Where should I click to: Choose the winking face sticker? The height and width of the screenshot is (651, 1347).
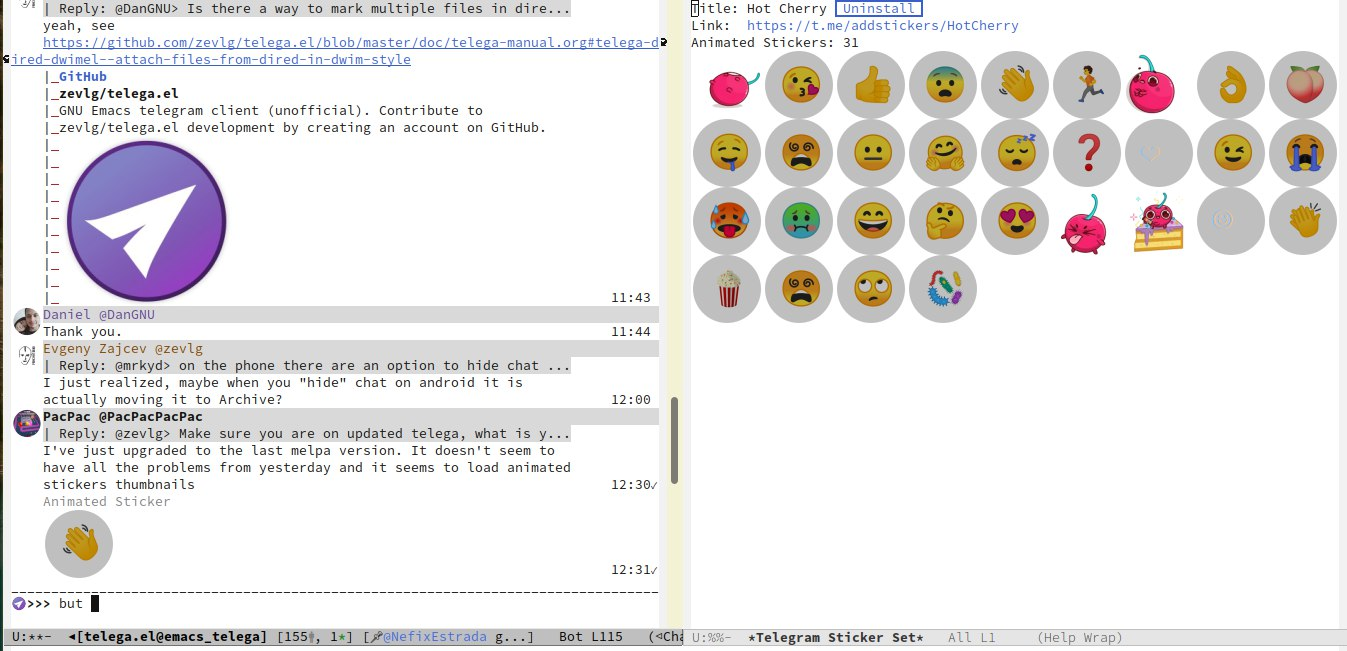(1231, 153)
